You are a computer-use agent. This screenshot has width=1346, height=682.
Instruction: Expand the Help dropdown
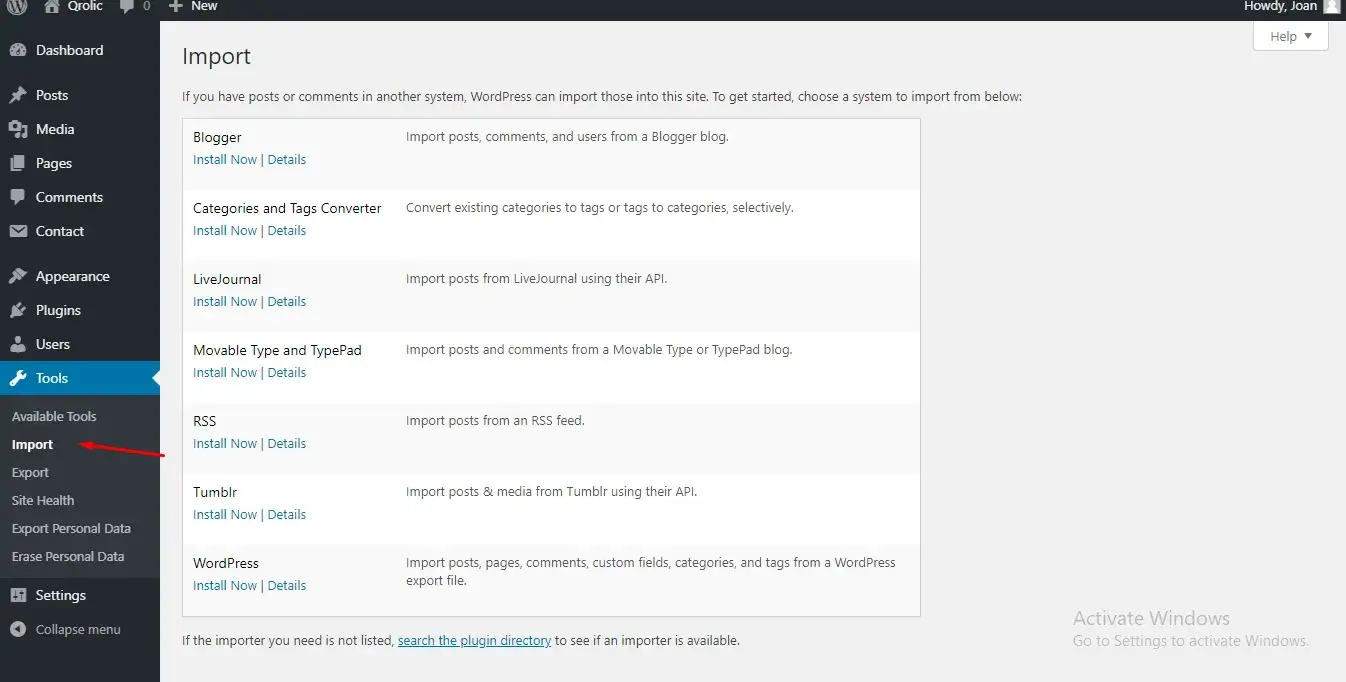(x=1290, y=37)
